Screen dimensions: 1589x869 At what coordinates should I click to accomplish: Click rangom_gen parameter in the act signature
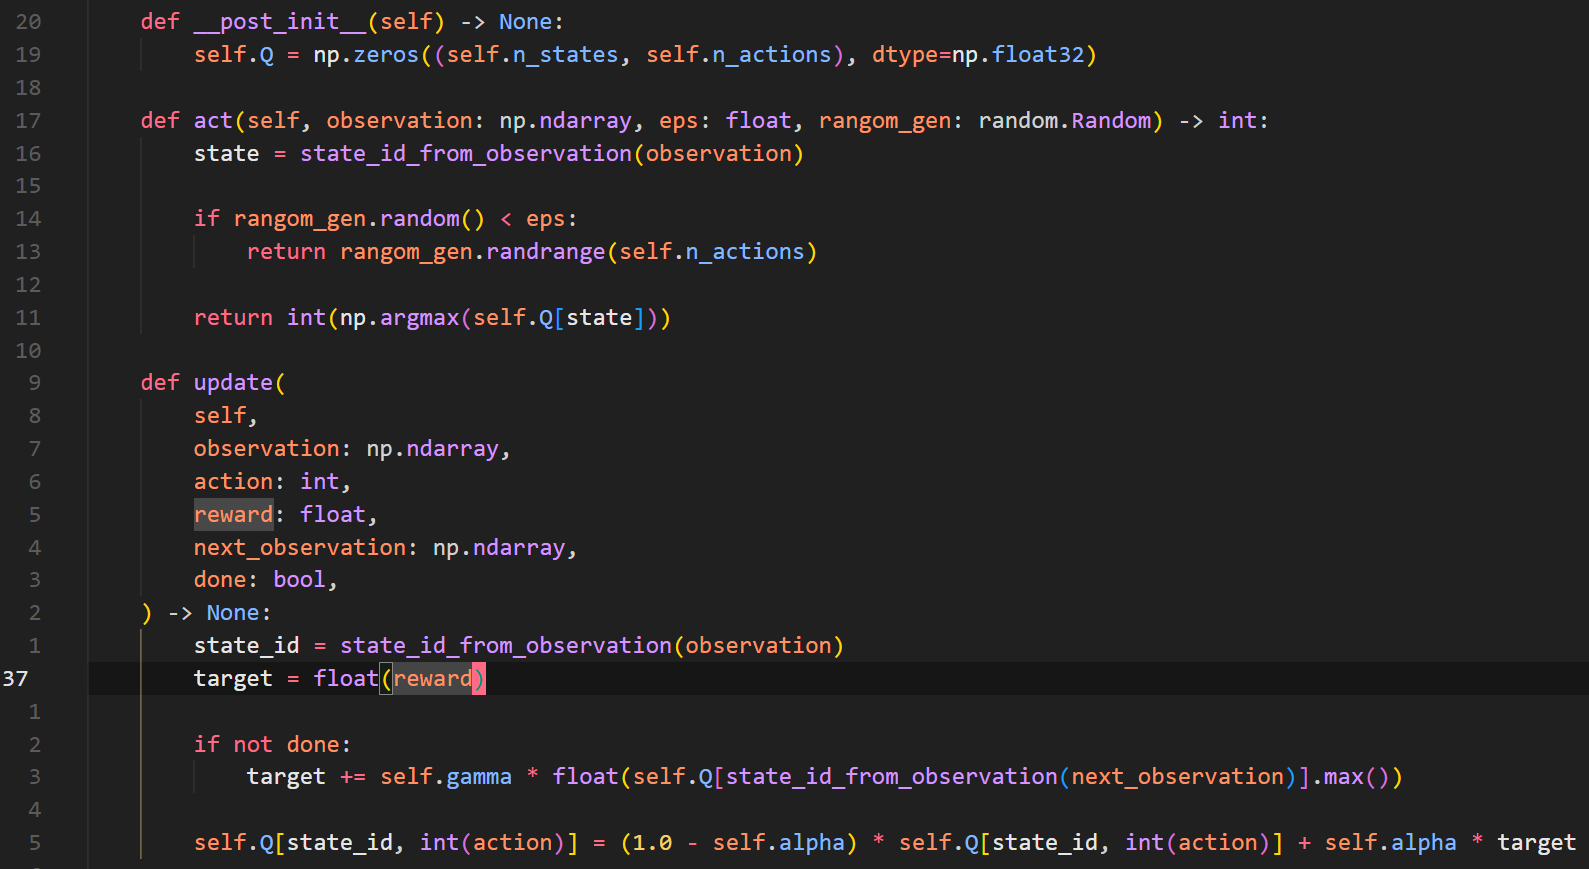coord(884,121)
